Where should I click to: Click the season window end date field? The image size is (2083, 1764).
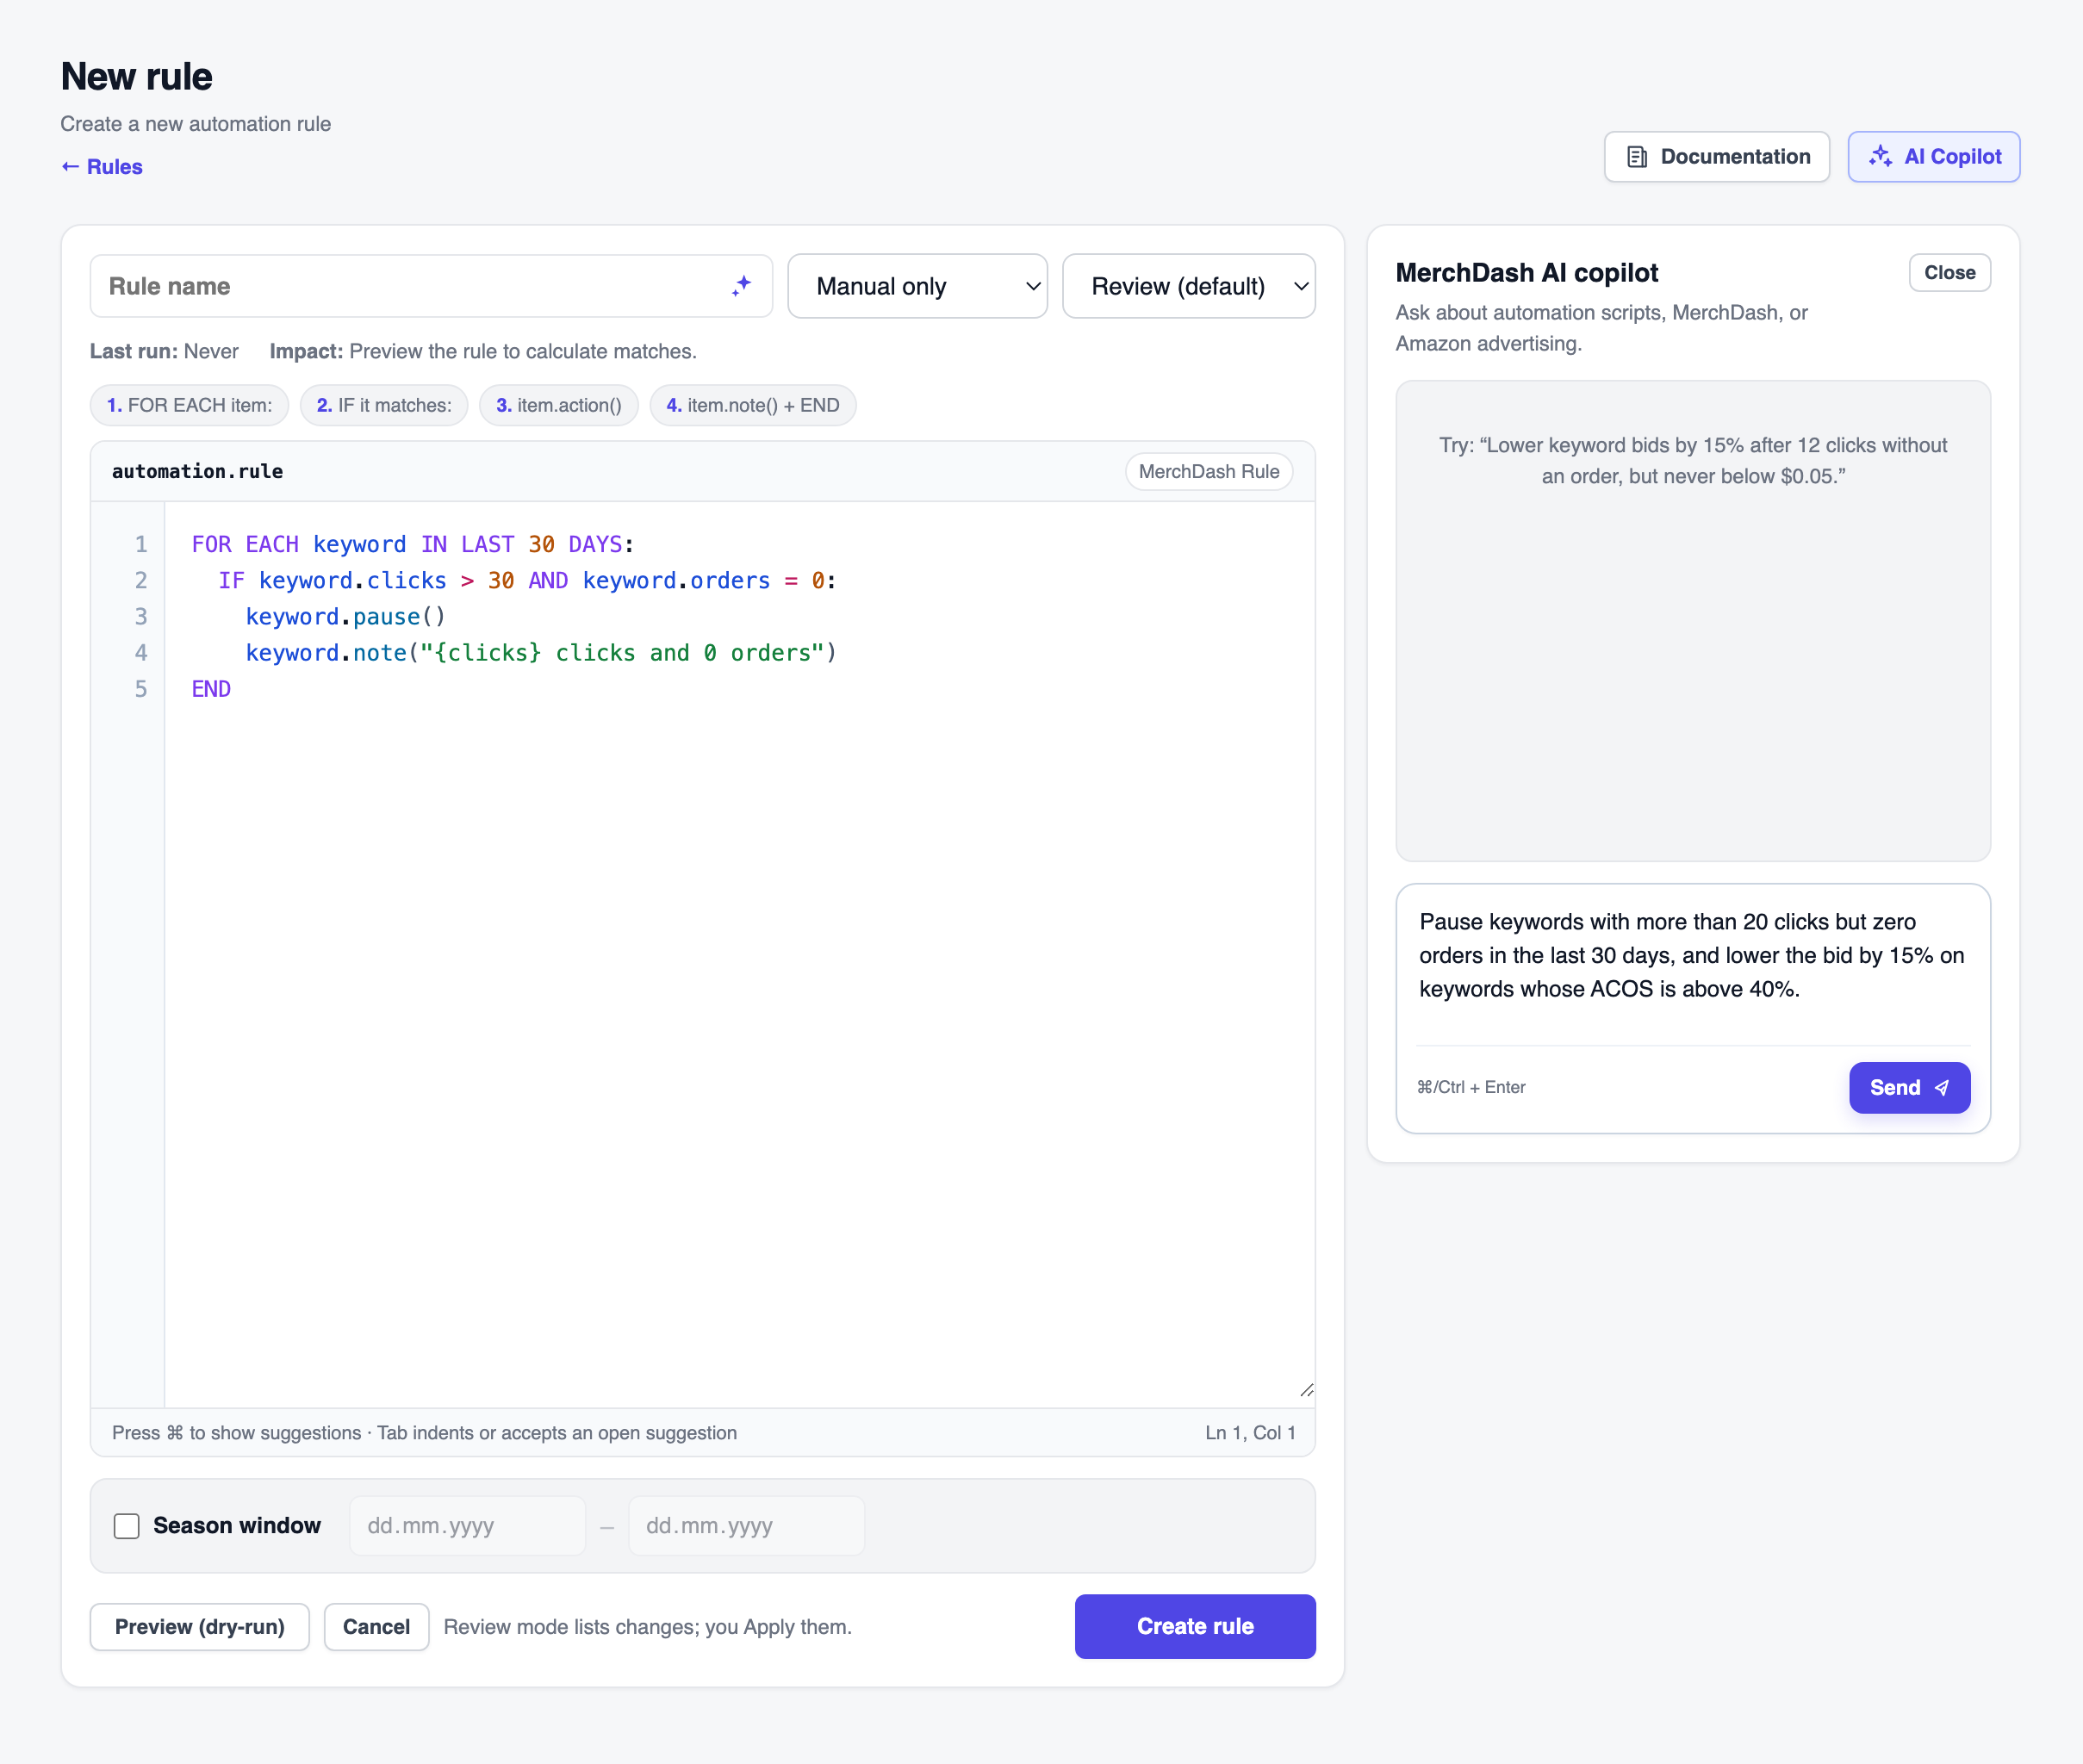[x=746, y=1526]
